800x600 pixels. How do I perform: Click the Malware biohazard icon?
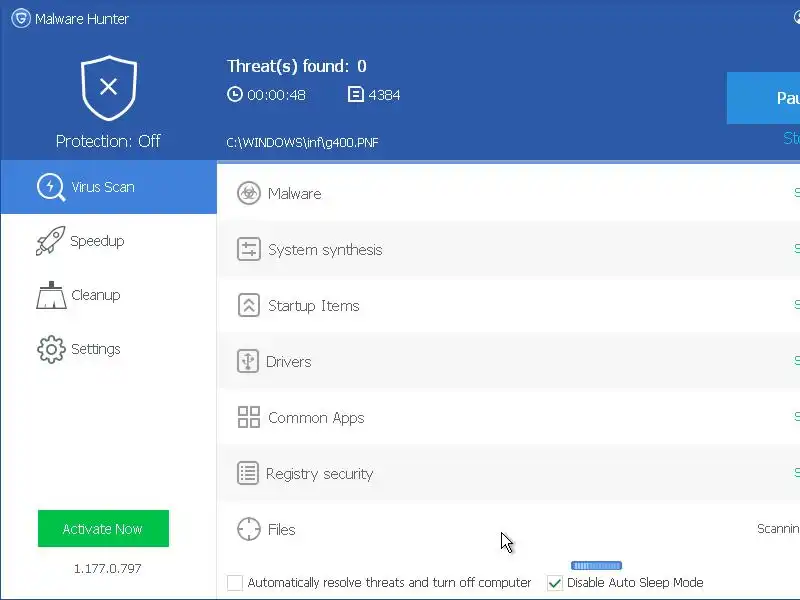click(x=249, y=193)
